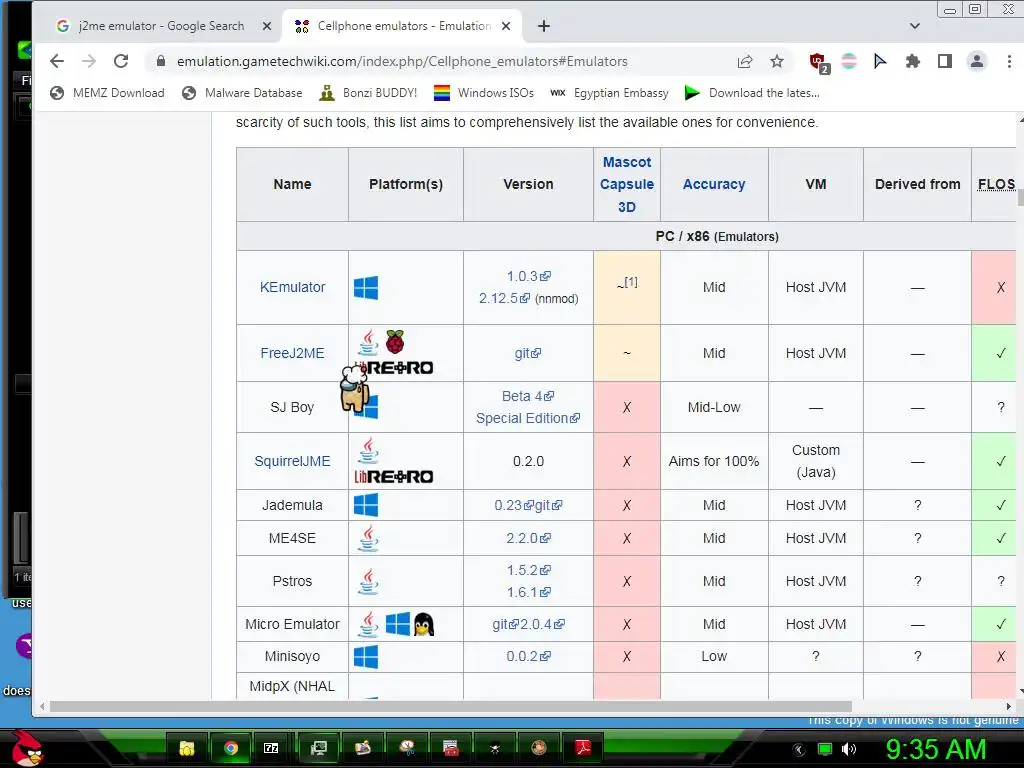This screenshot has height=768, width=1024.
Task: Click the 9:35 AM taskbar clock
Action: click(x=936, y=749)
